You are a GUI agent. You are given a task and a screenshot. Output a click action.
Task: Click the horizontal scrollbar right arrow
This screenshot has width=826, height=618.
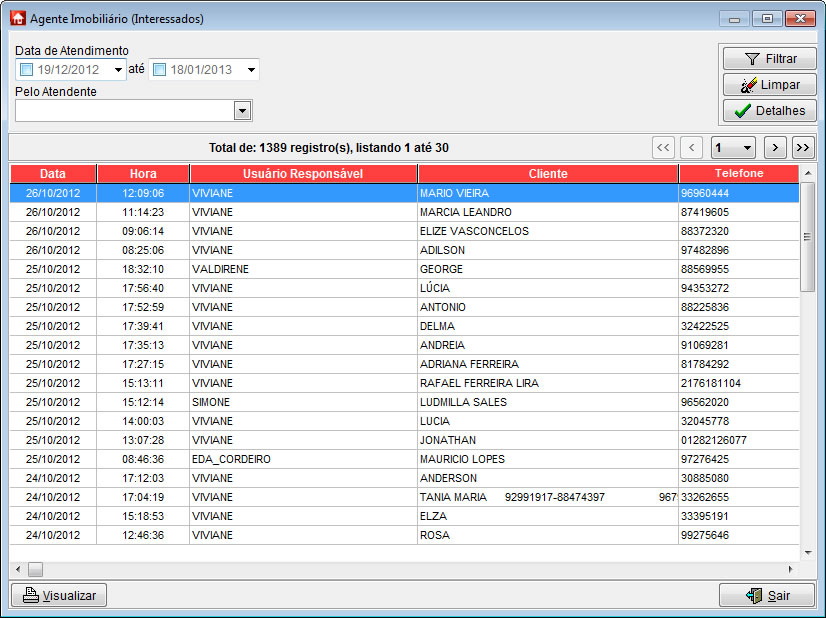(793, 569)
